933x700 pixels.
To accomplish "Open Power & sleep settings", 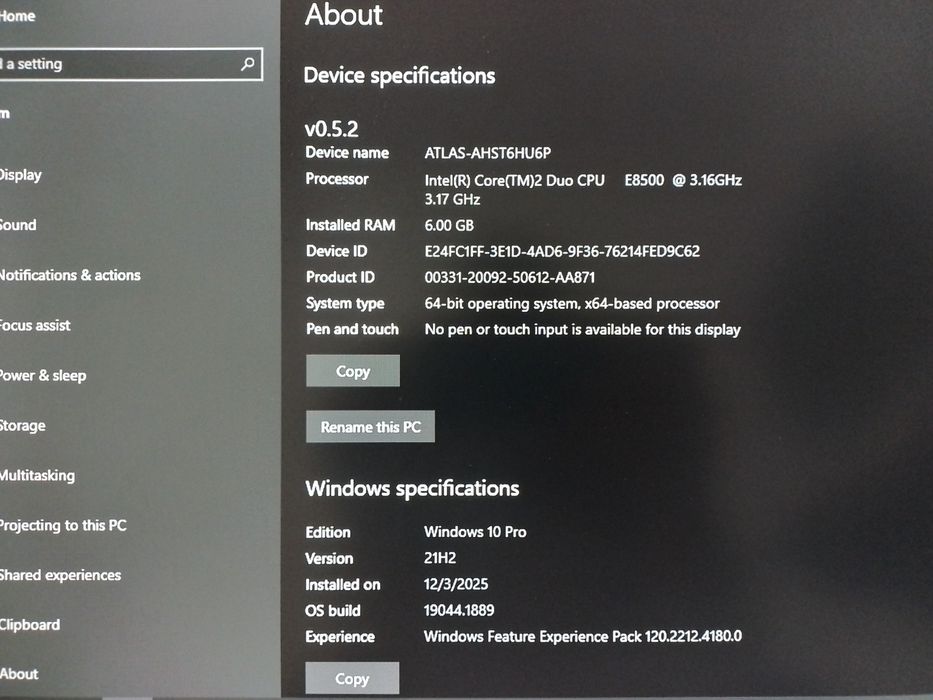I will [43, 376].
